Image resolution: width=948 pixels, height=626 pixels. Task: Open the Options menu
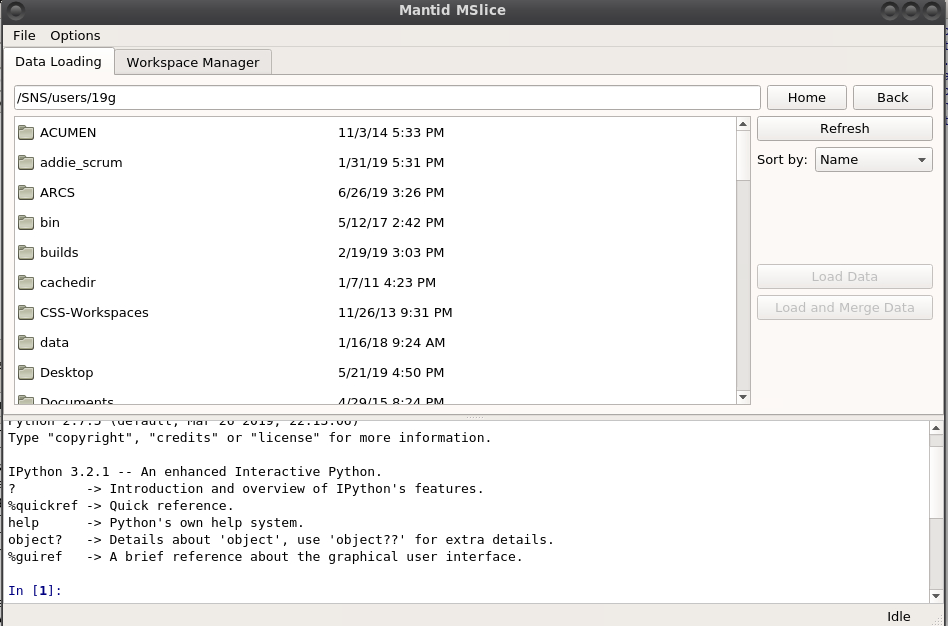coord(75,35)
